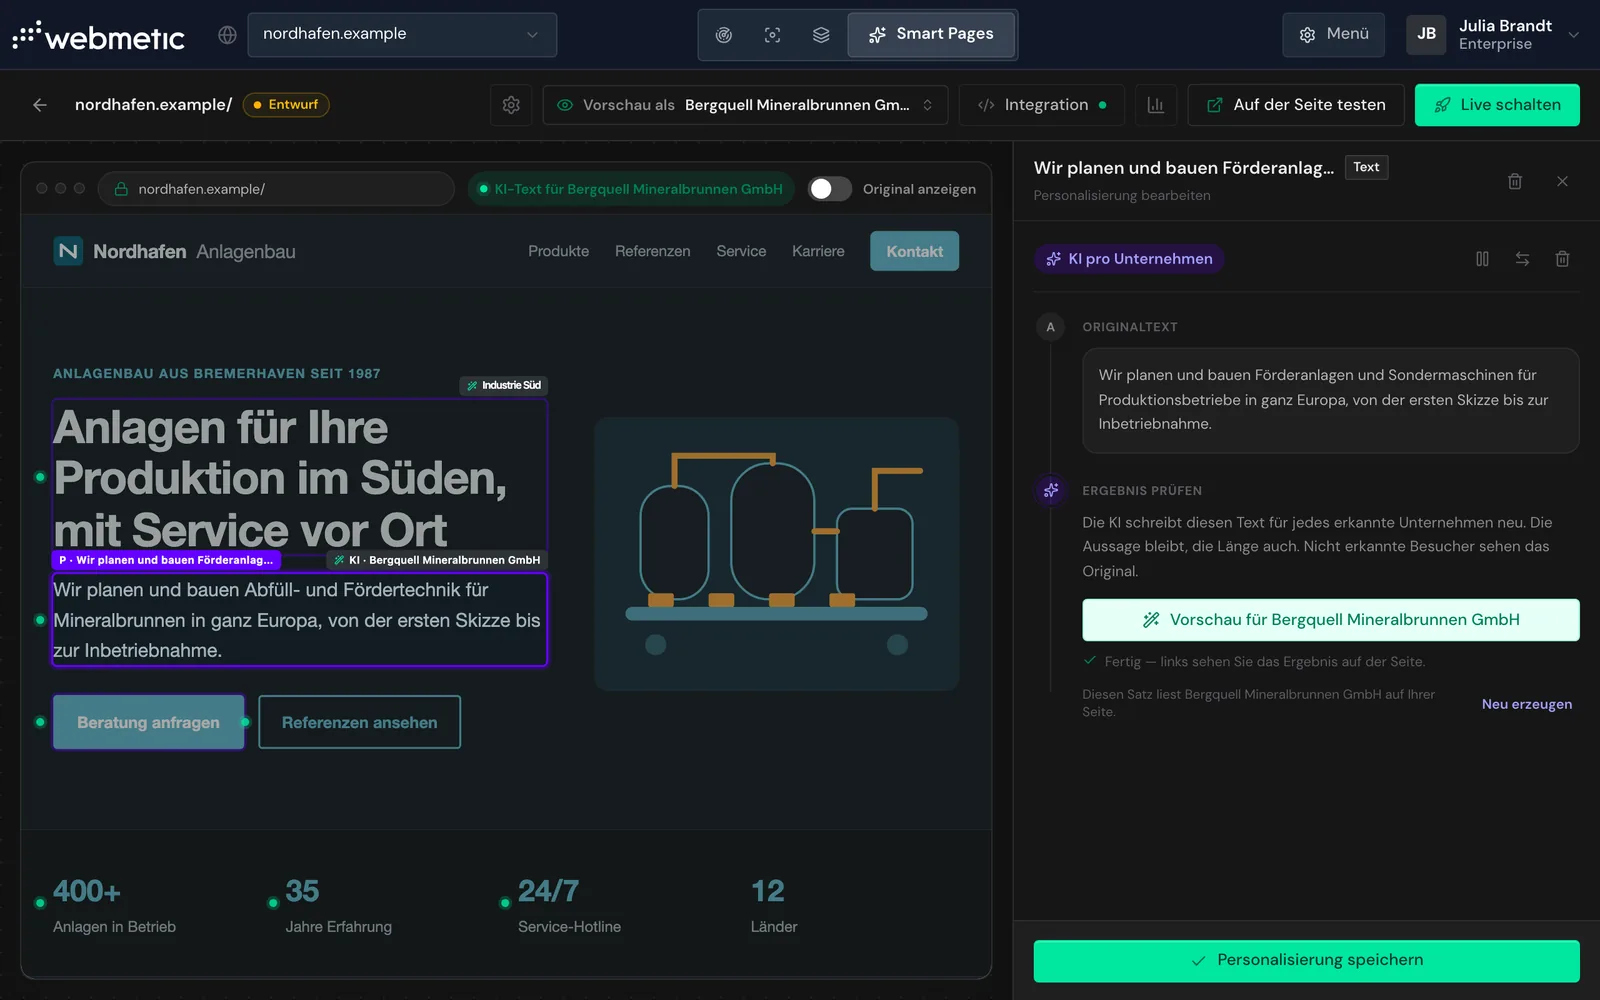Click the webmetic logo
Viewport: 1600px width, 1000px height.
coord(98,36)
